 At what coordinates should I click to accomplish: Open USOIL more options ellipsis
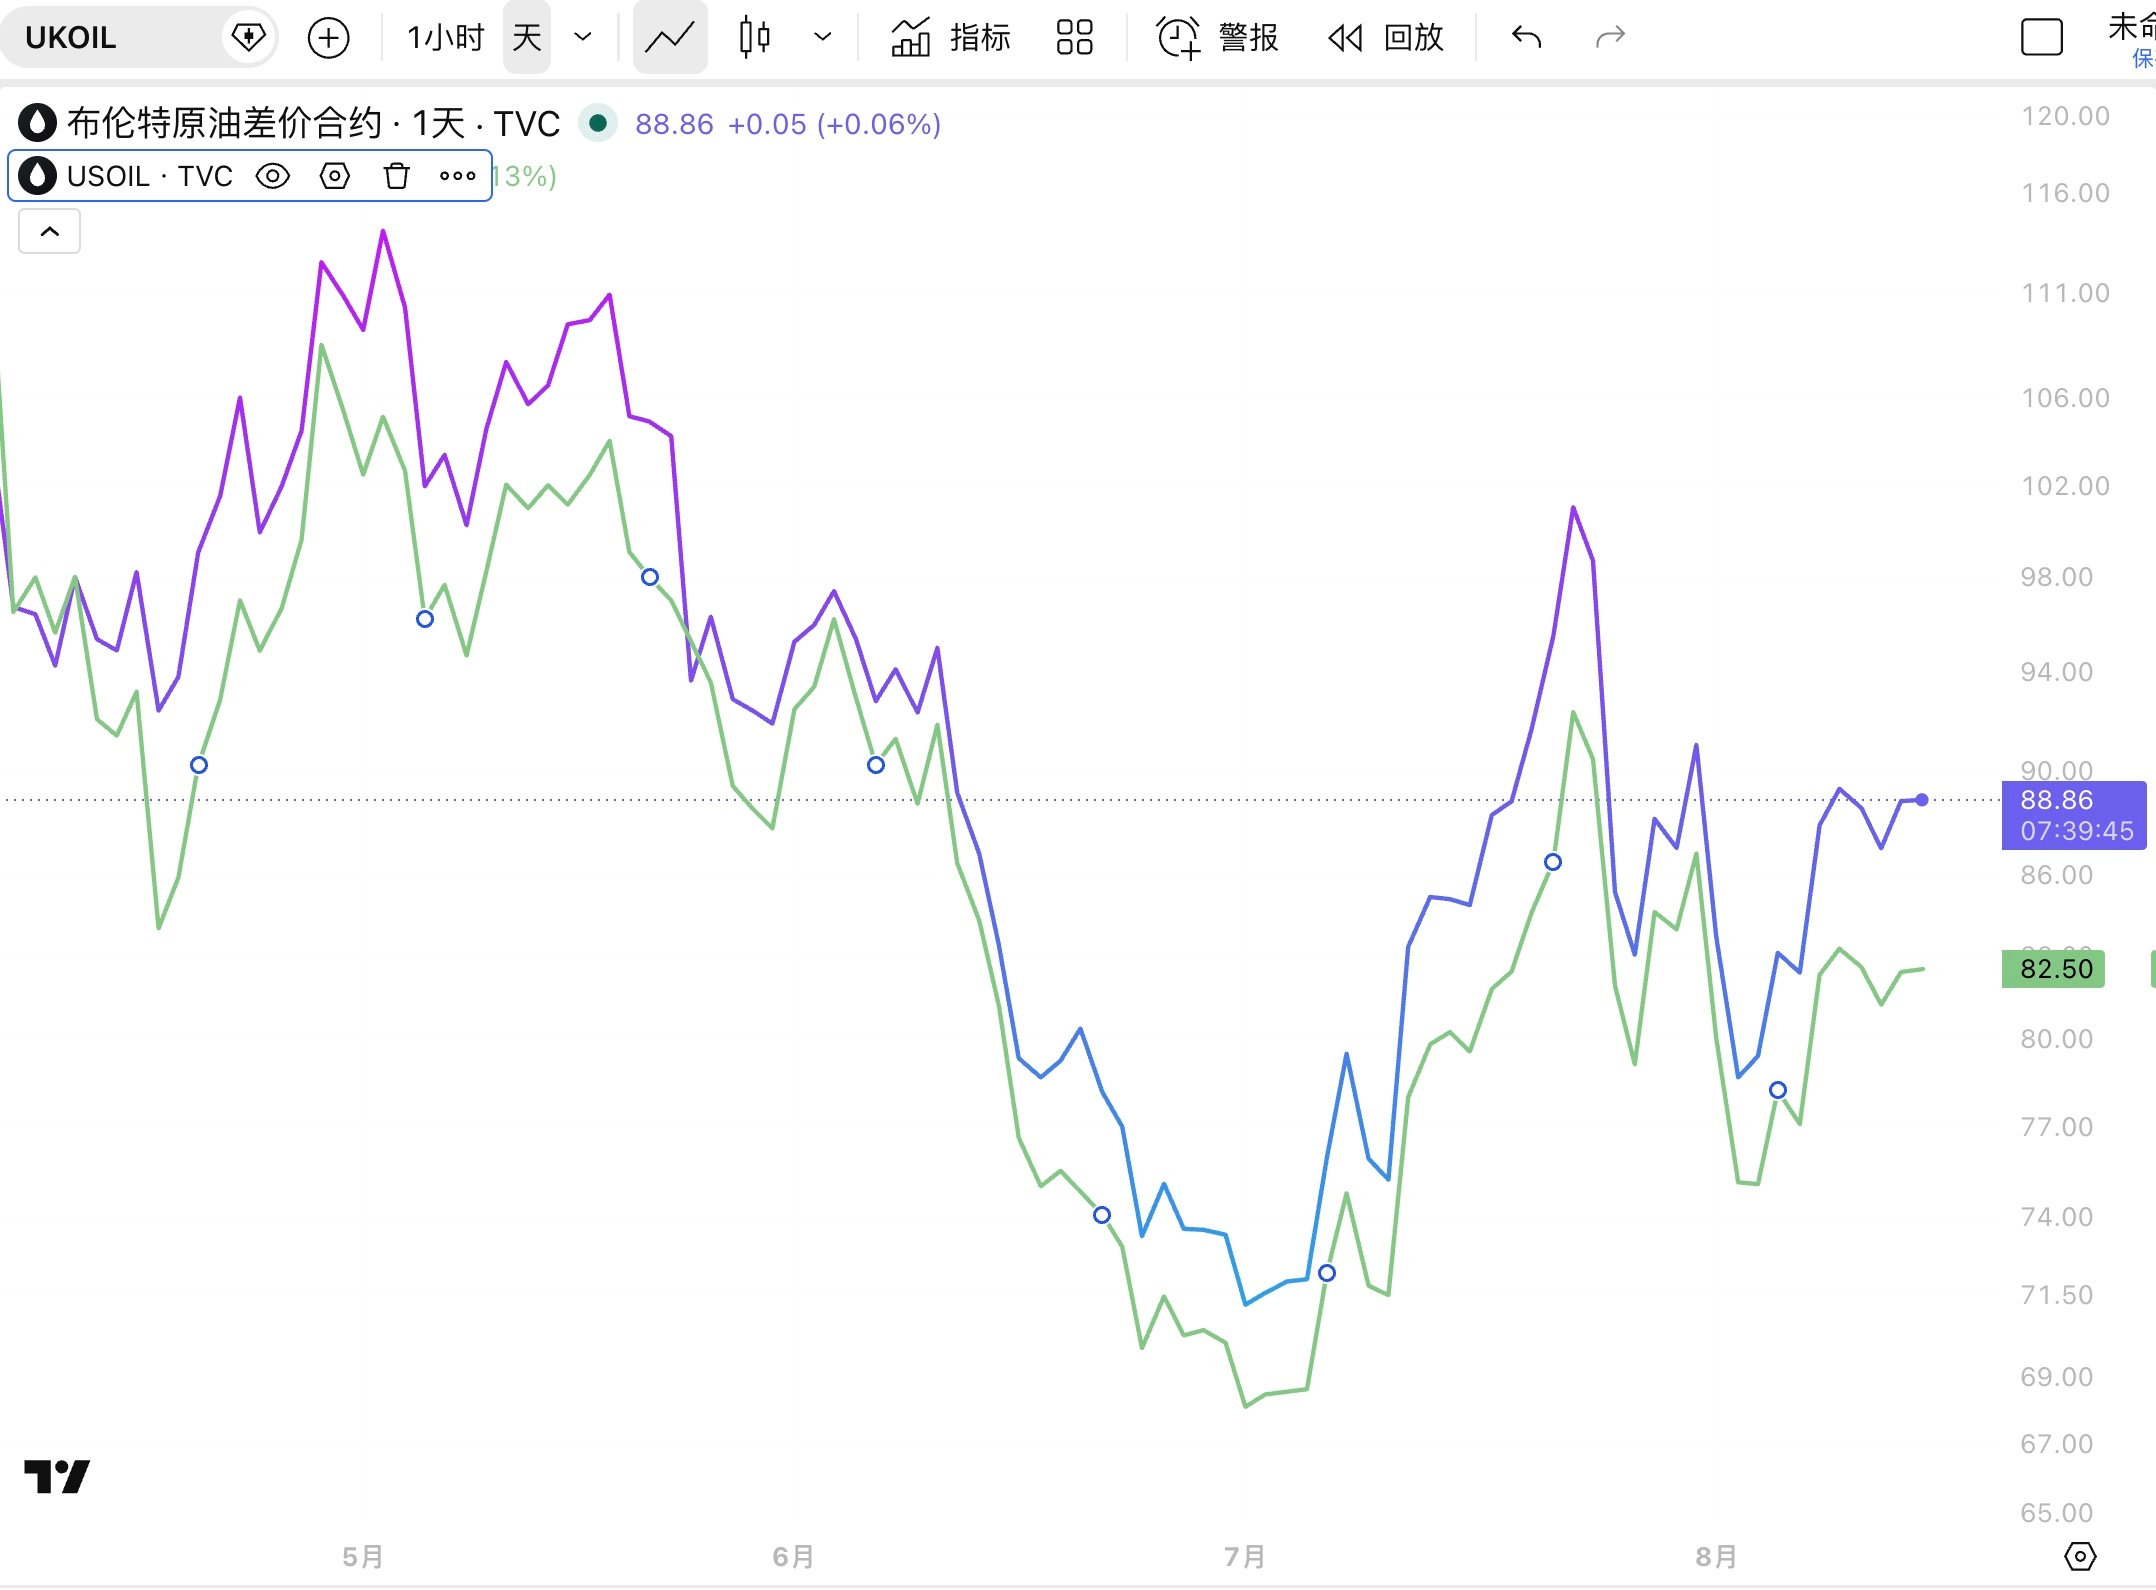tap(458, 176)
